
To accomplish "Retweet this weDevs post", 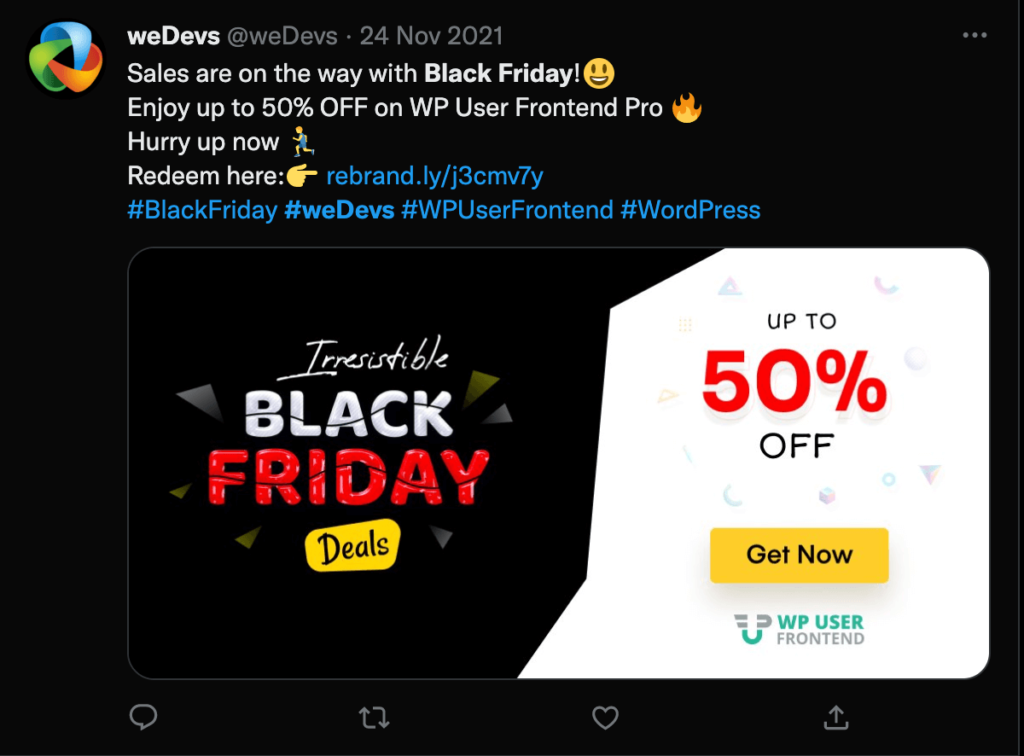I will tap(374, 716).
